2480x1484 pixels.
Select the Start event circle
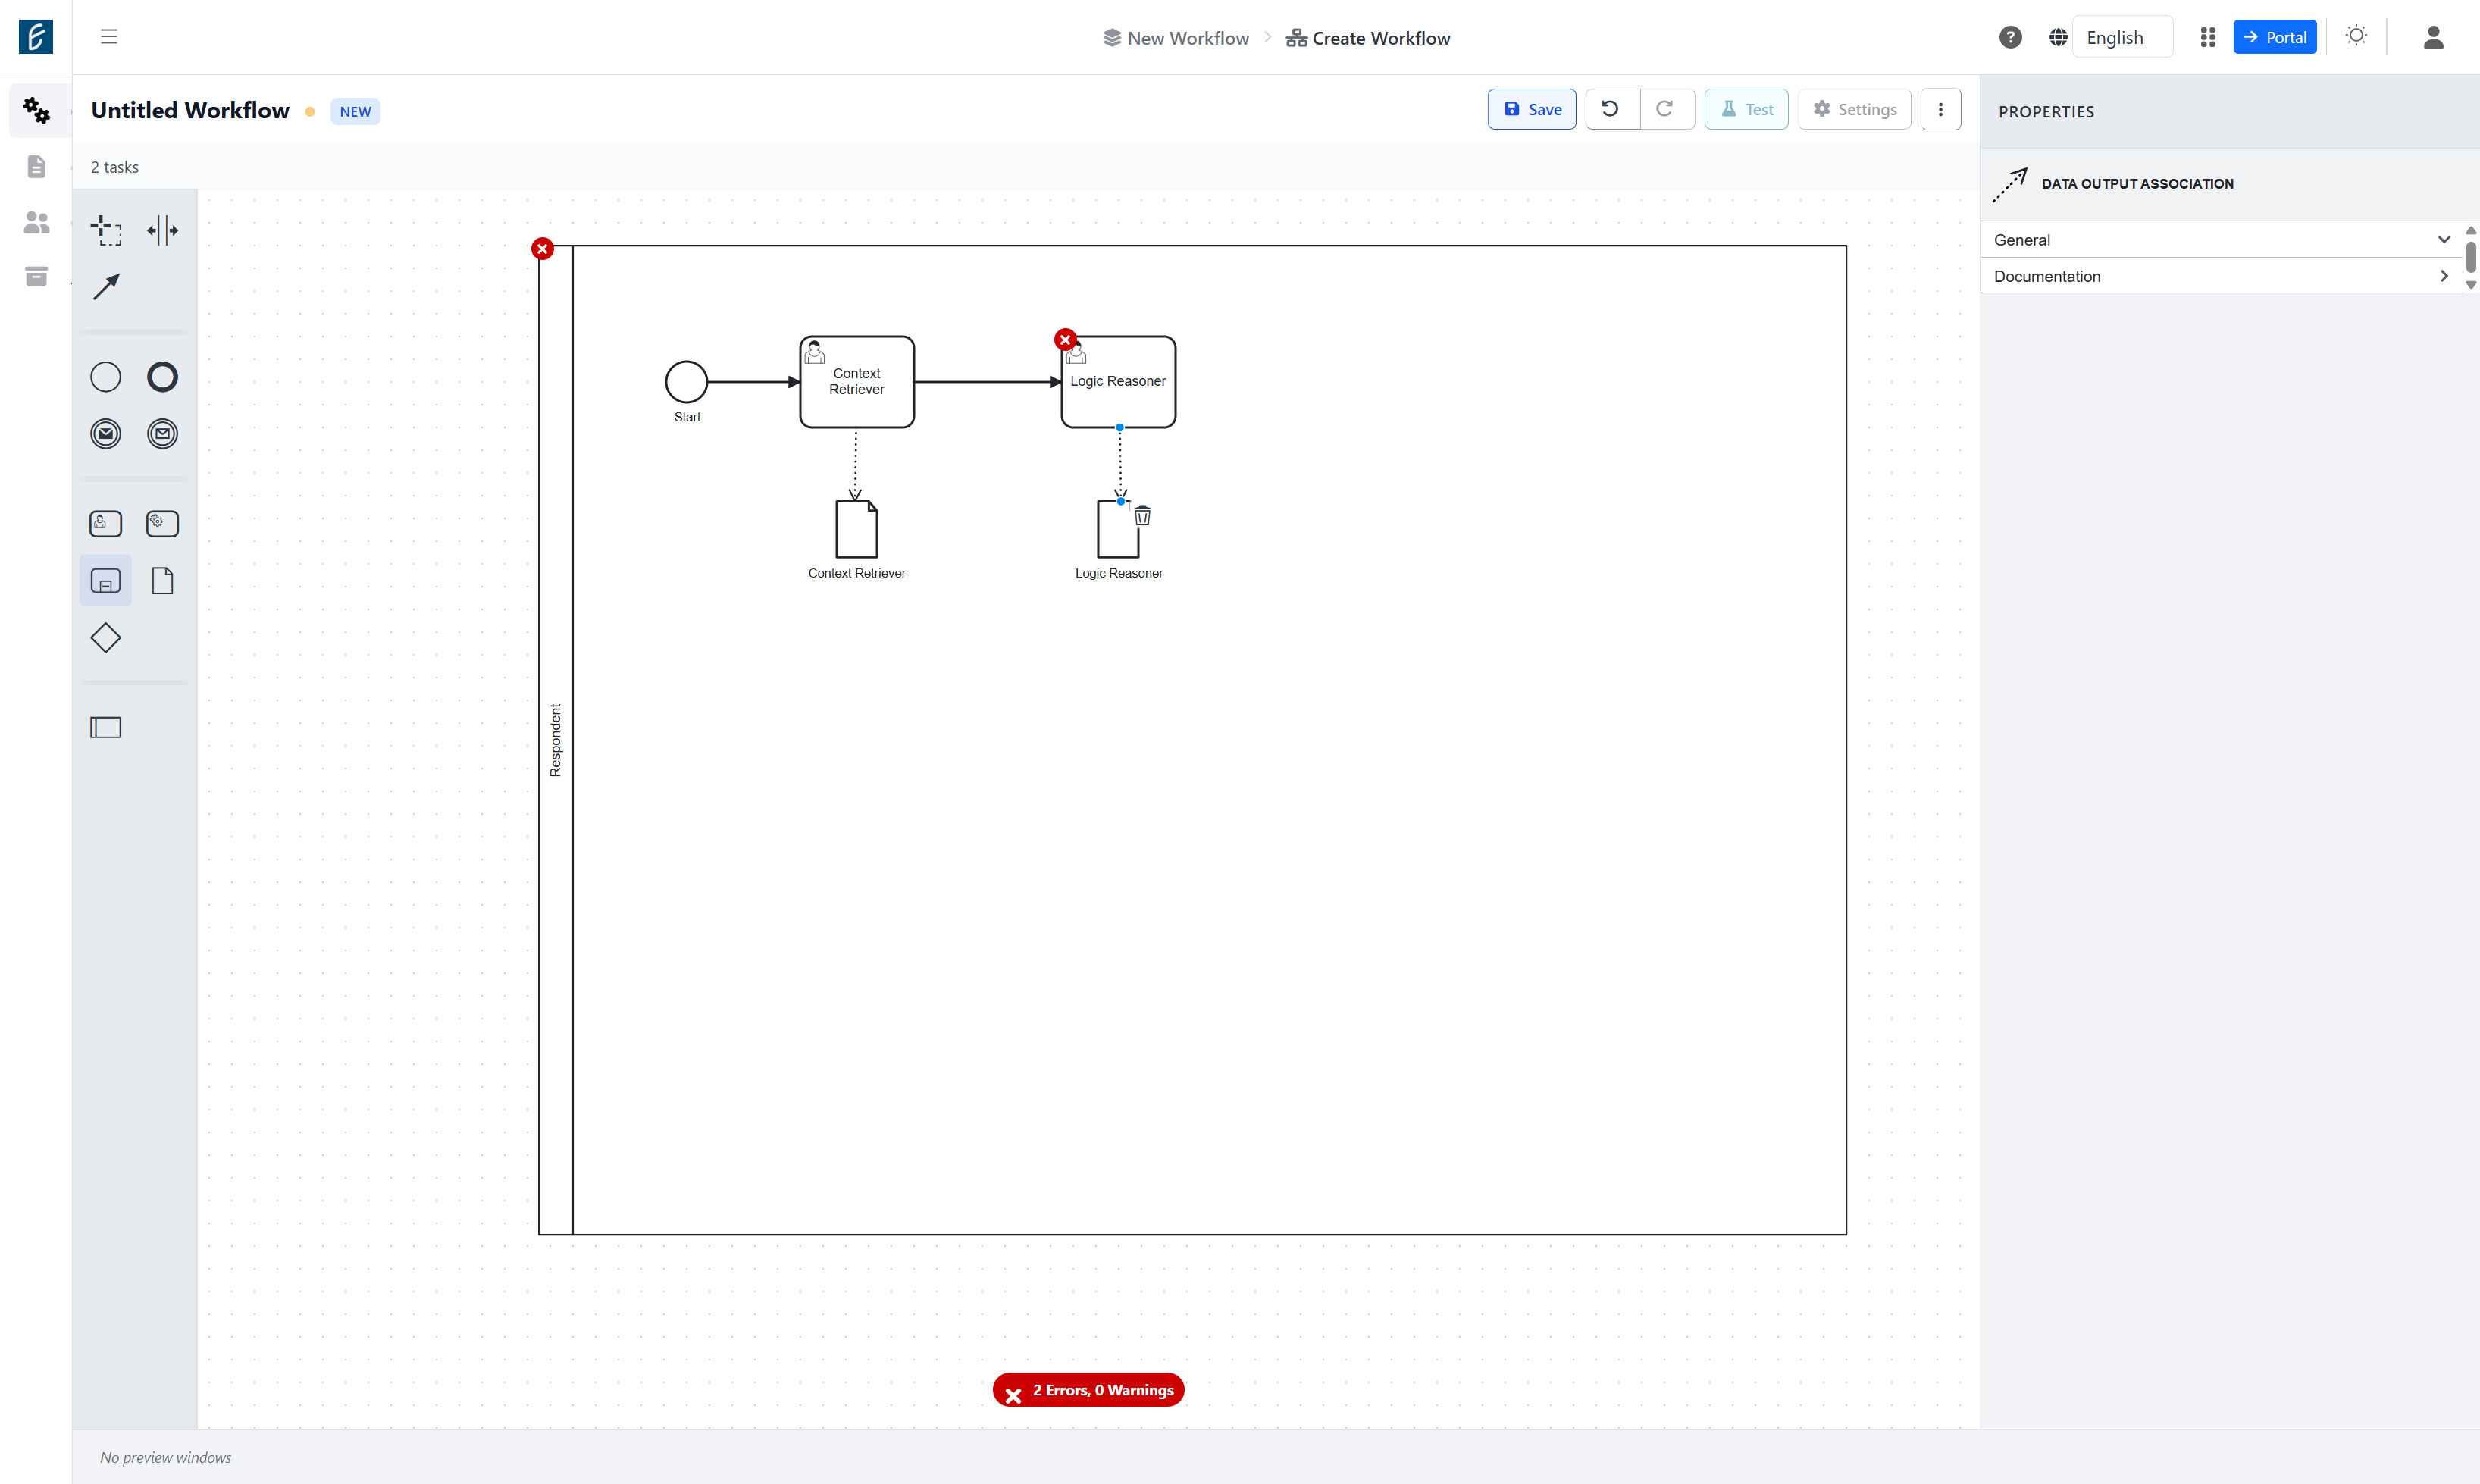click(686, 382)
